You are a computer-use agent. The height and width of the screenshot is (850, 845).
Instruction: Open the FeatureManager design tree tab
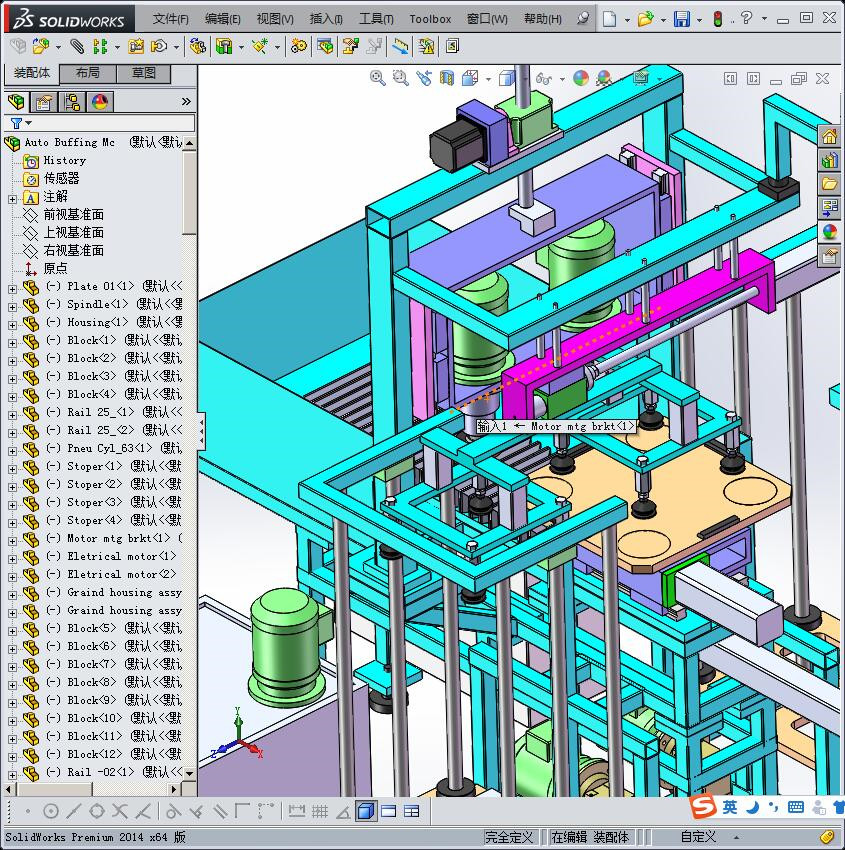tap(16, 101)
